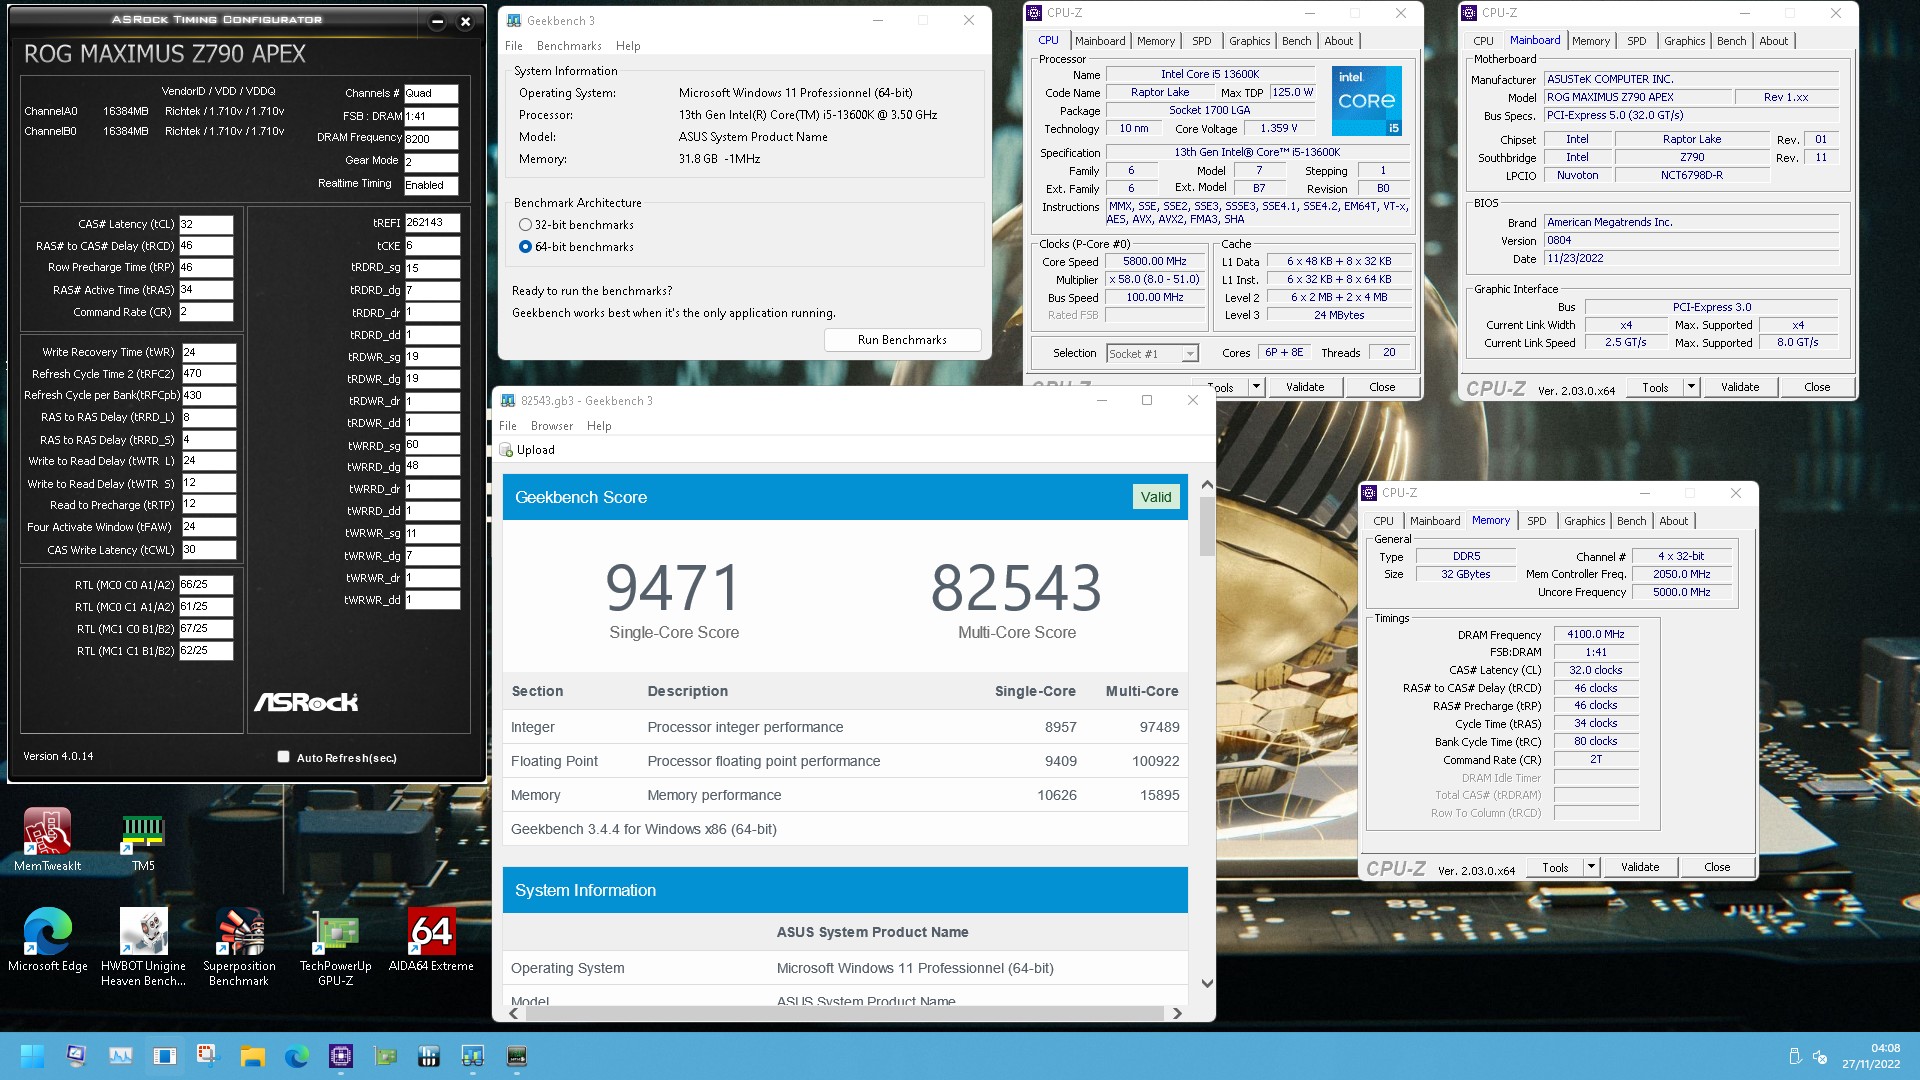Click the Geekbench 3 title bar icon
Image resolution: width=1920 pixels, height=1080 pixels.
(514, 20)
